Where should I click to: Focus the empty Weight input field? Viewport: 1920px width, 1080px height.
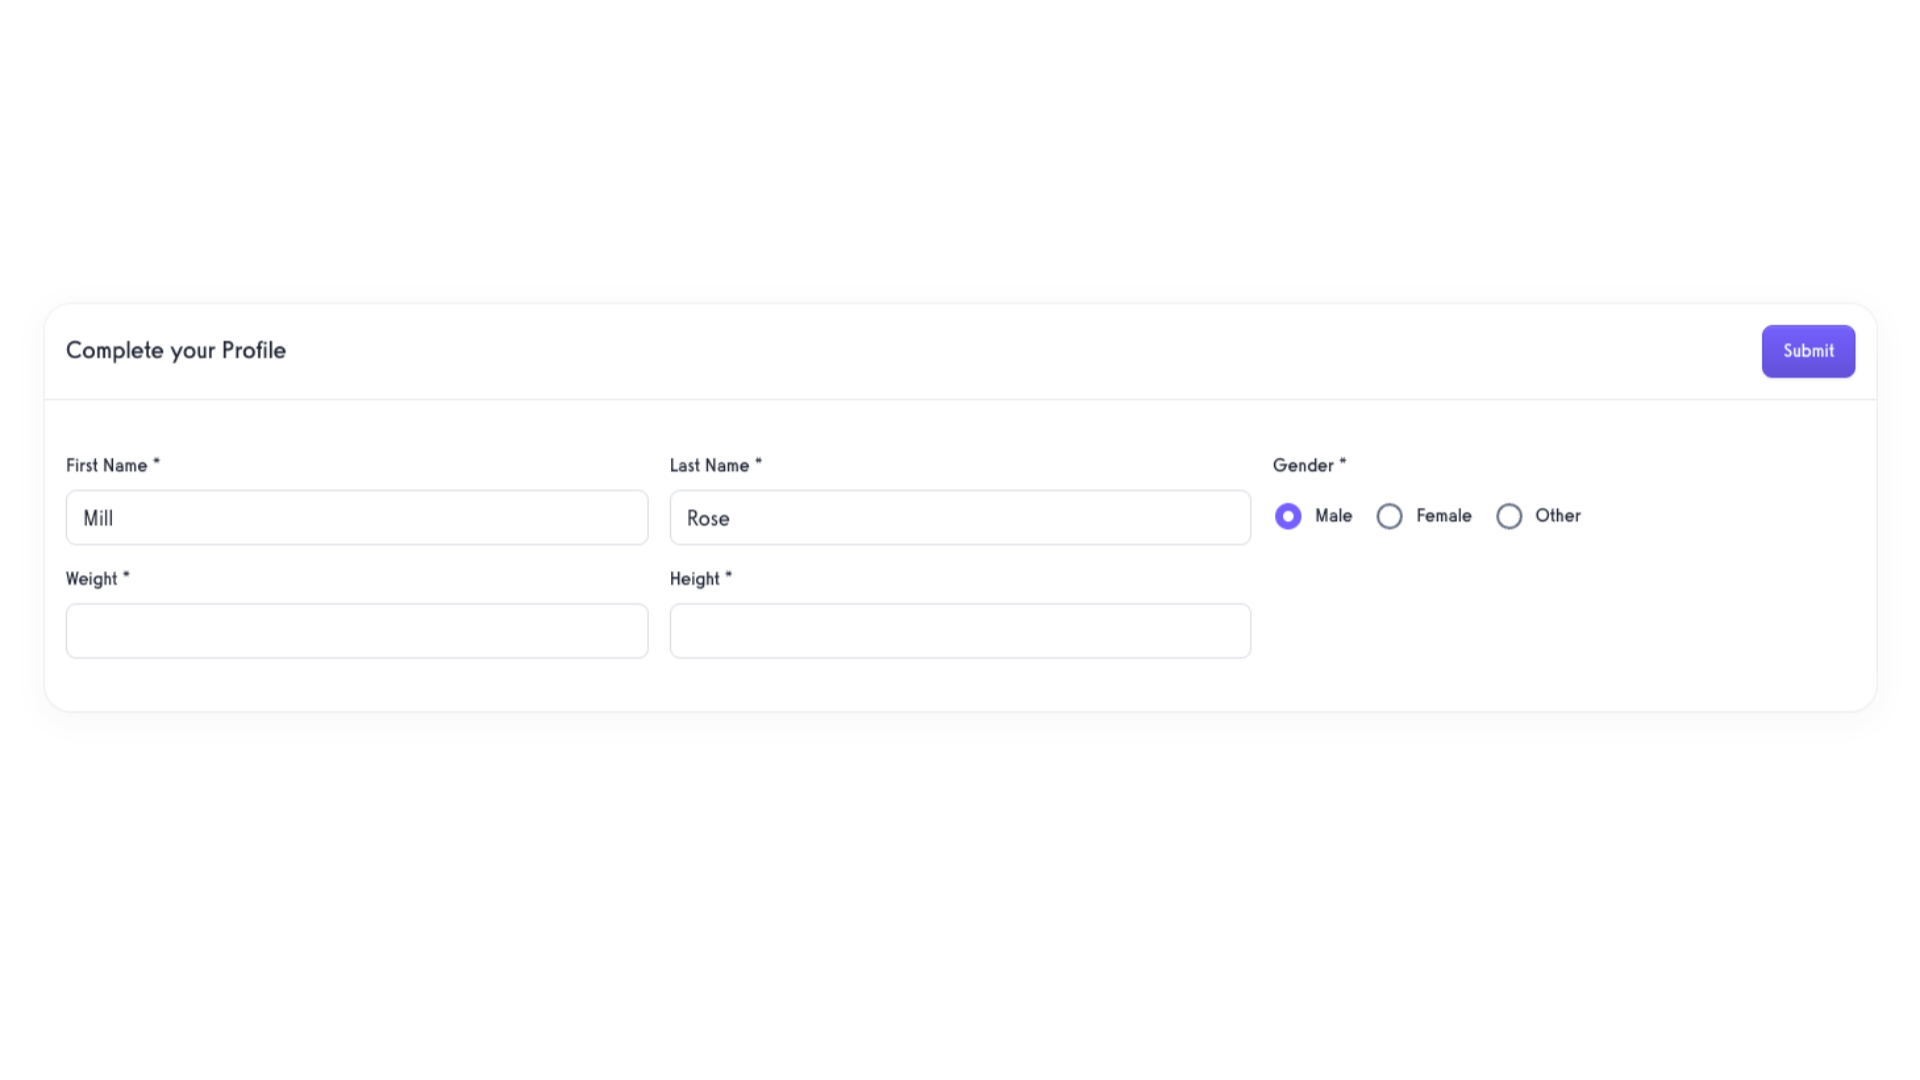356,631
